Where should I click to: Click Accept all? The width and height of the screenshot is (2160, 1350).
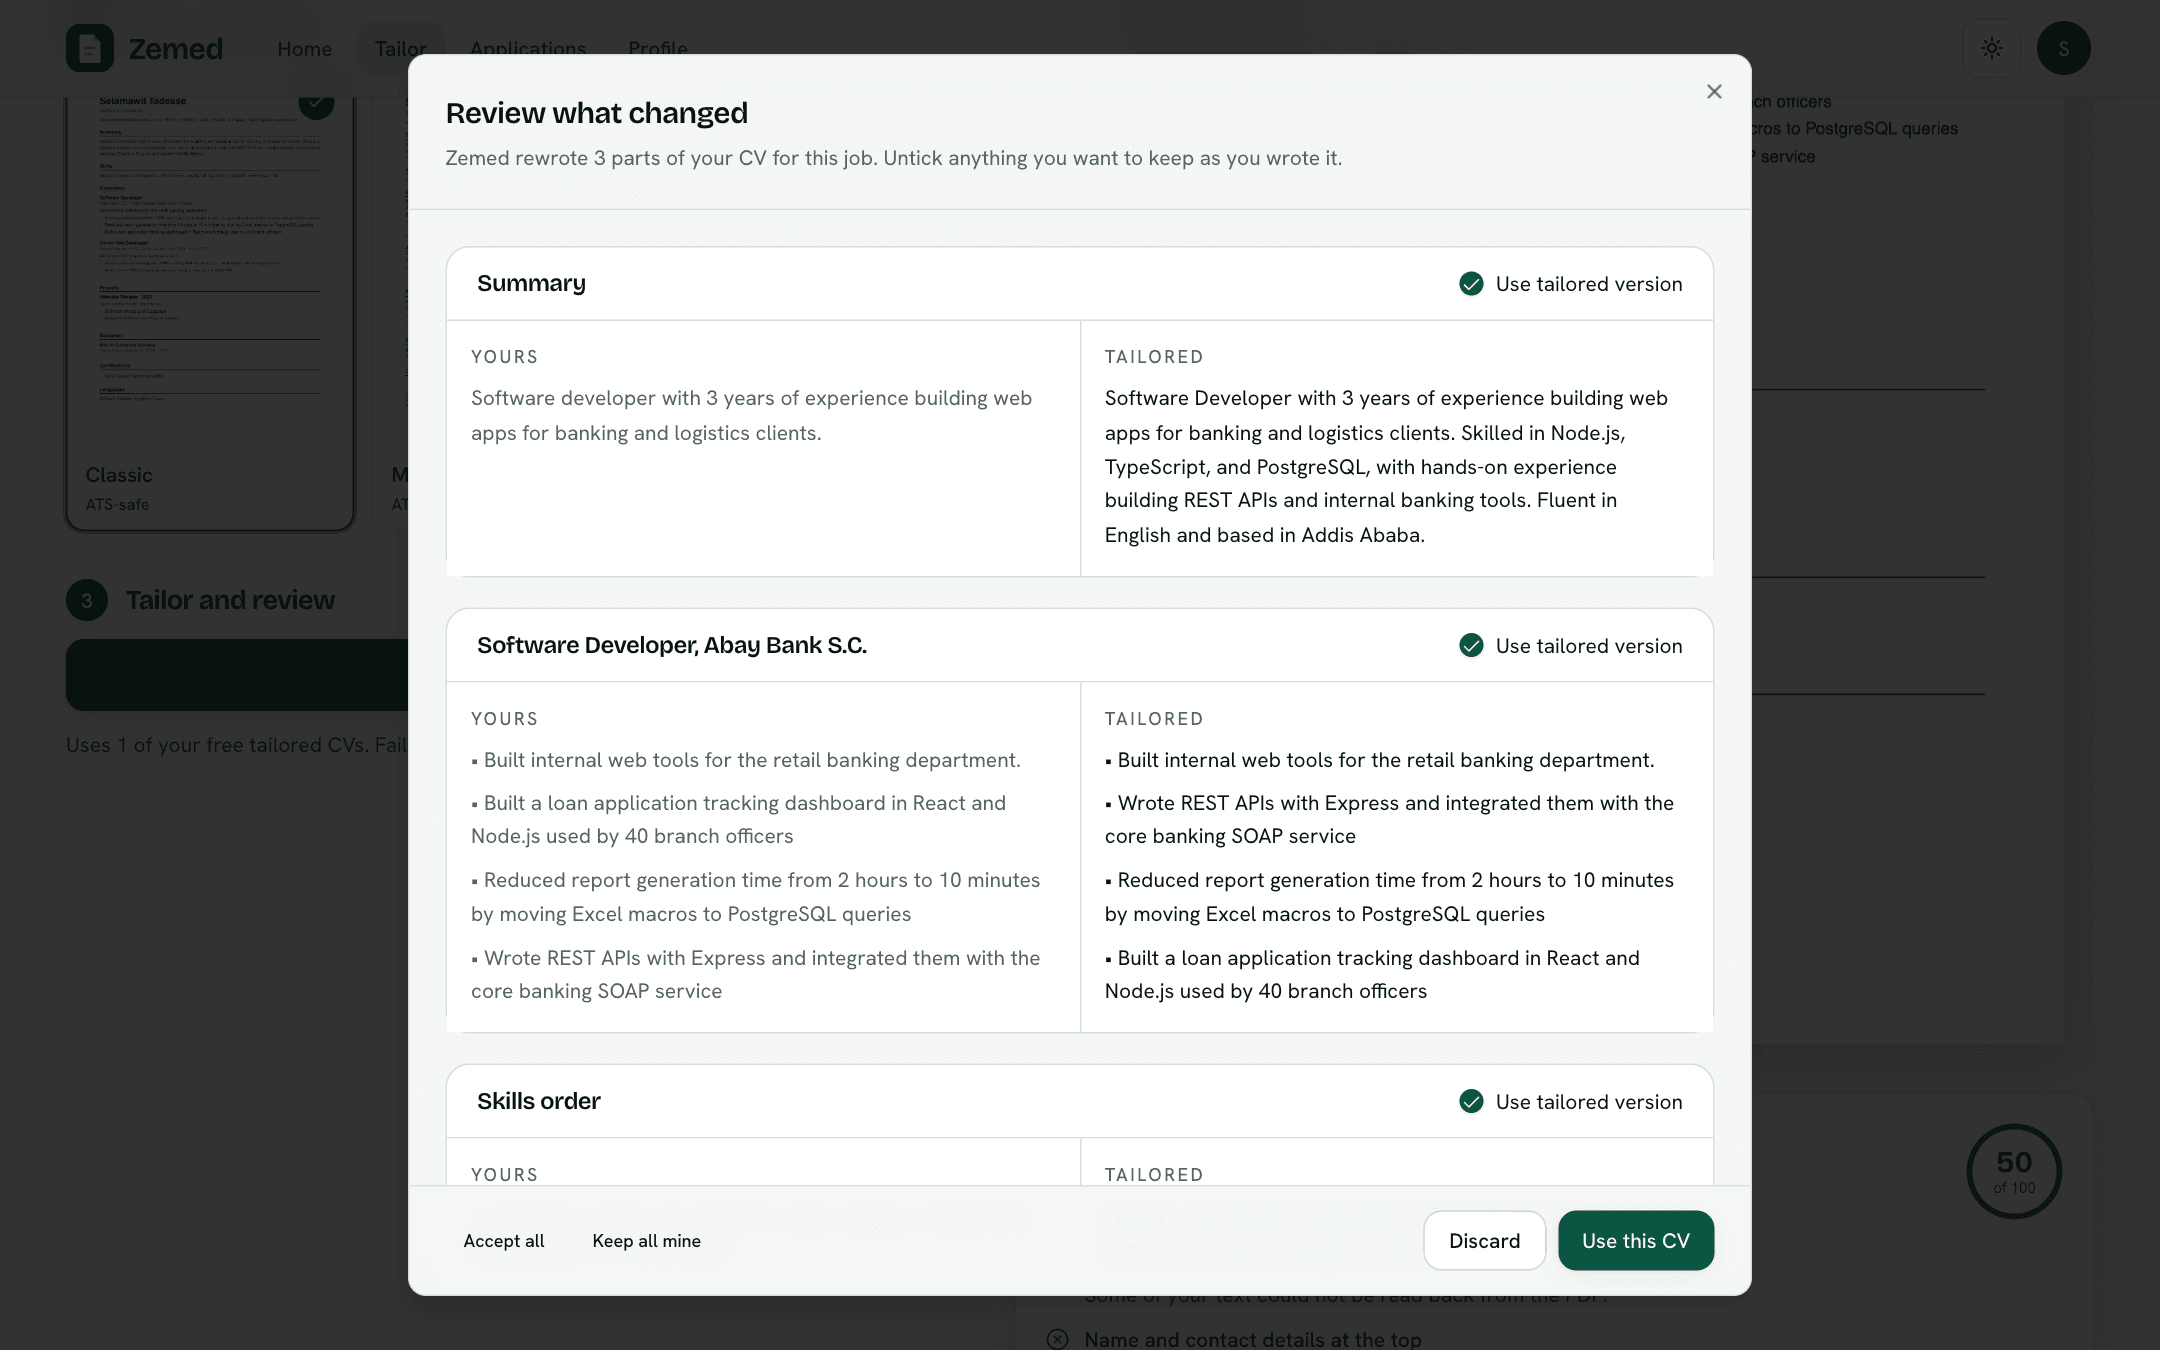click(504, 1241)
